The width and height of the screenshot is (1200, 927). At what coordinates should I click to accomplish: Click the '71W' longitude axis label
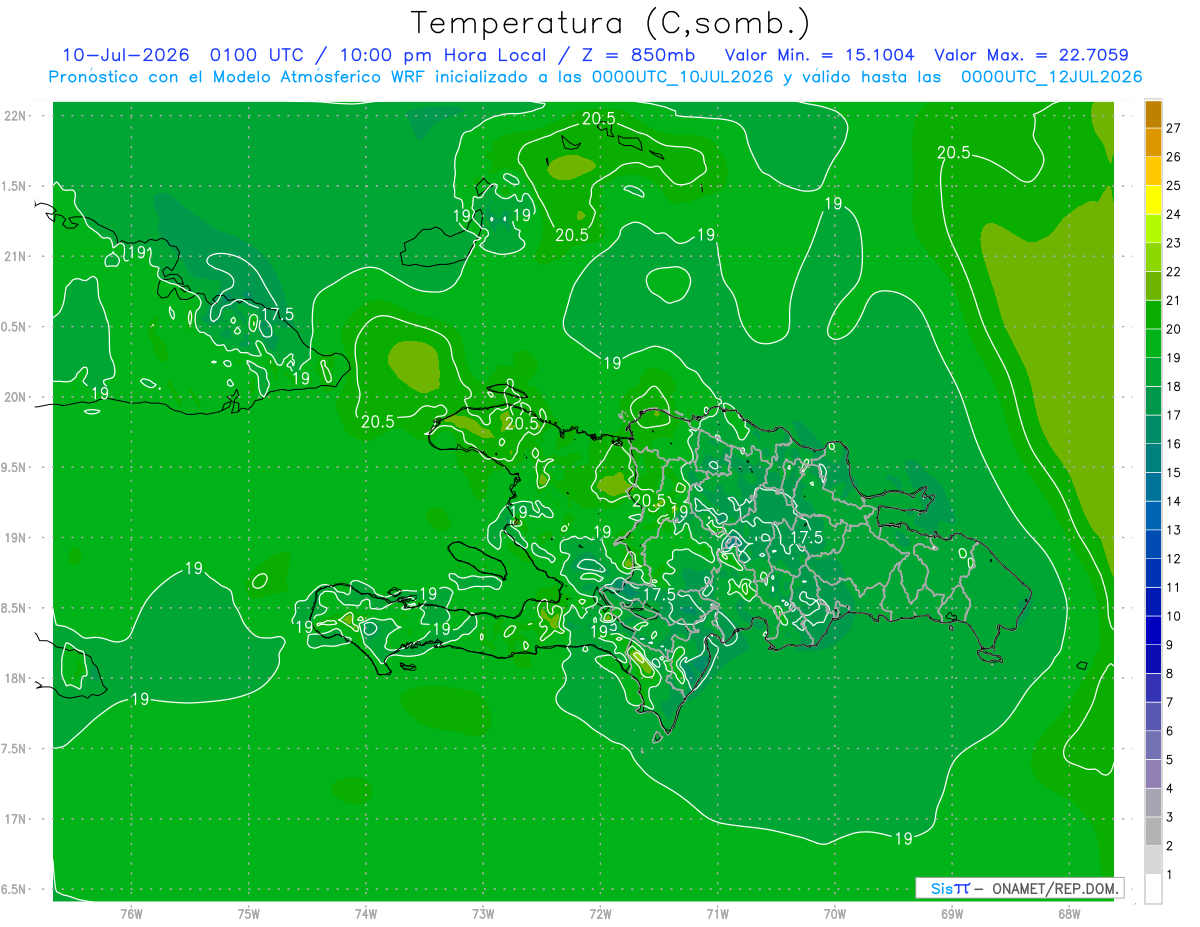[x=717, y=914]
